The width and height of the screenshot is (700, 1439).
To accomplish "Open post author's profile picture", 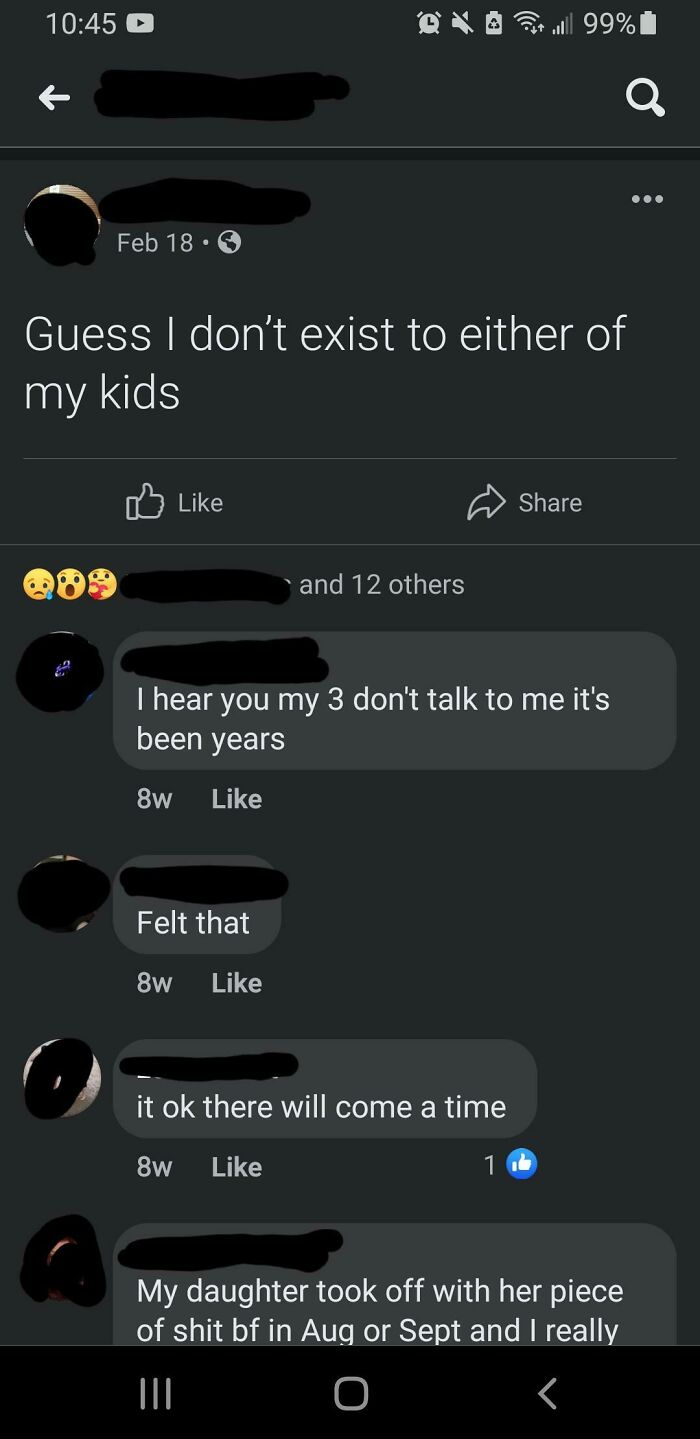I will pos(63,224).
